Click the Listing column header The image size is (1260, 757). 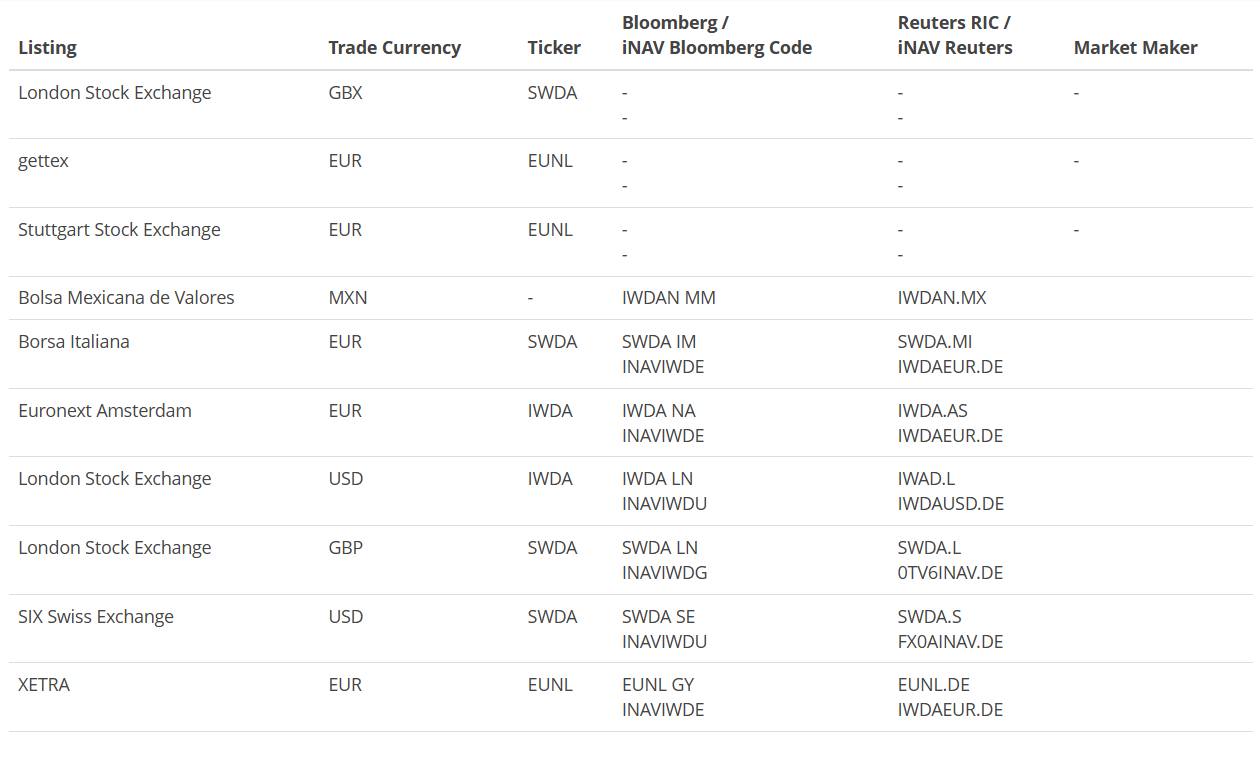[47, 48]
